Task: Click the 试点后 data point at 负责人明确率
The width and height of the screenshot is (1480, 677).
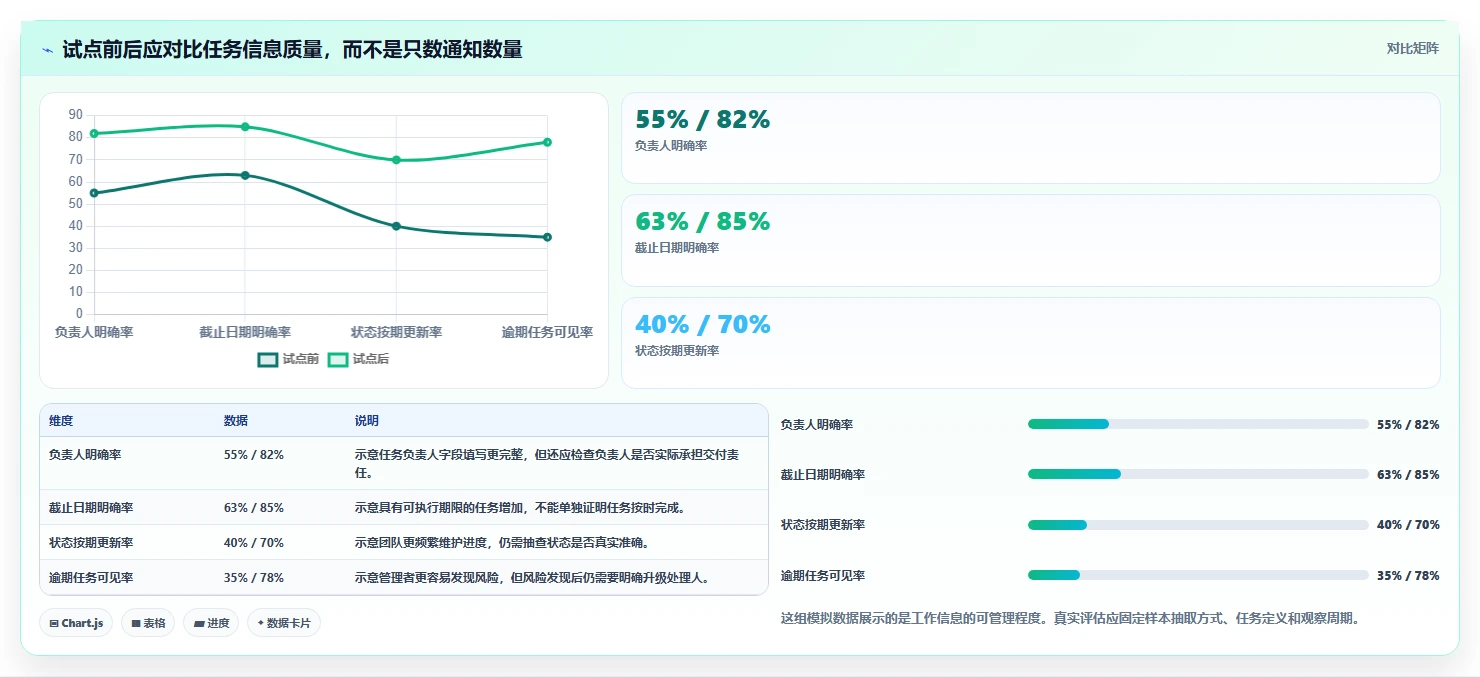Action: pyautogui.click(x=94, y=133)
